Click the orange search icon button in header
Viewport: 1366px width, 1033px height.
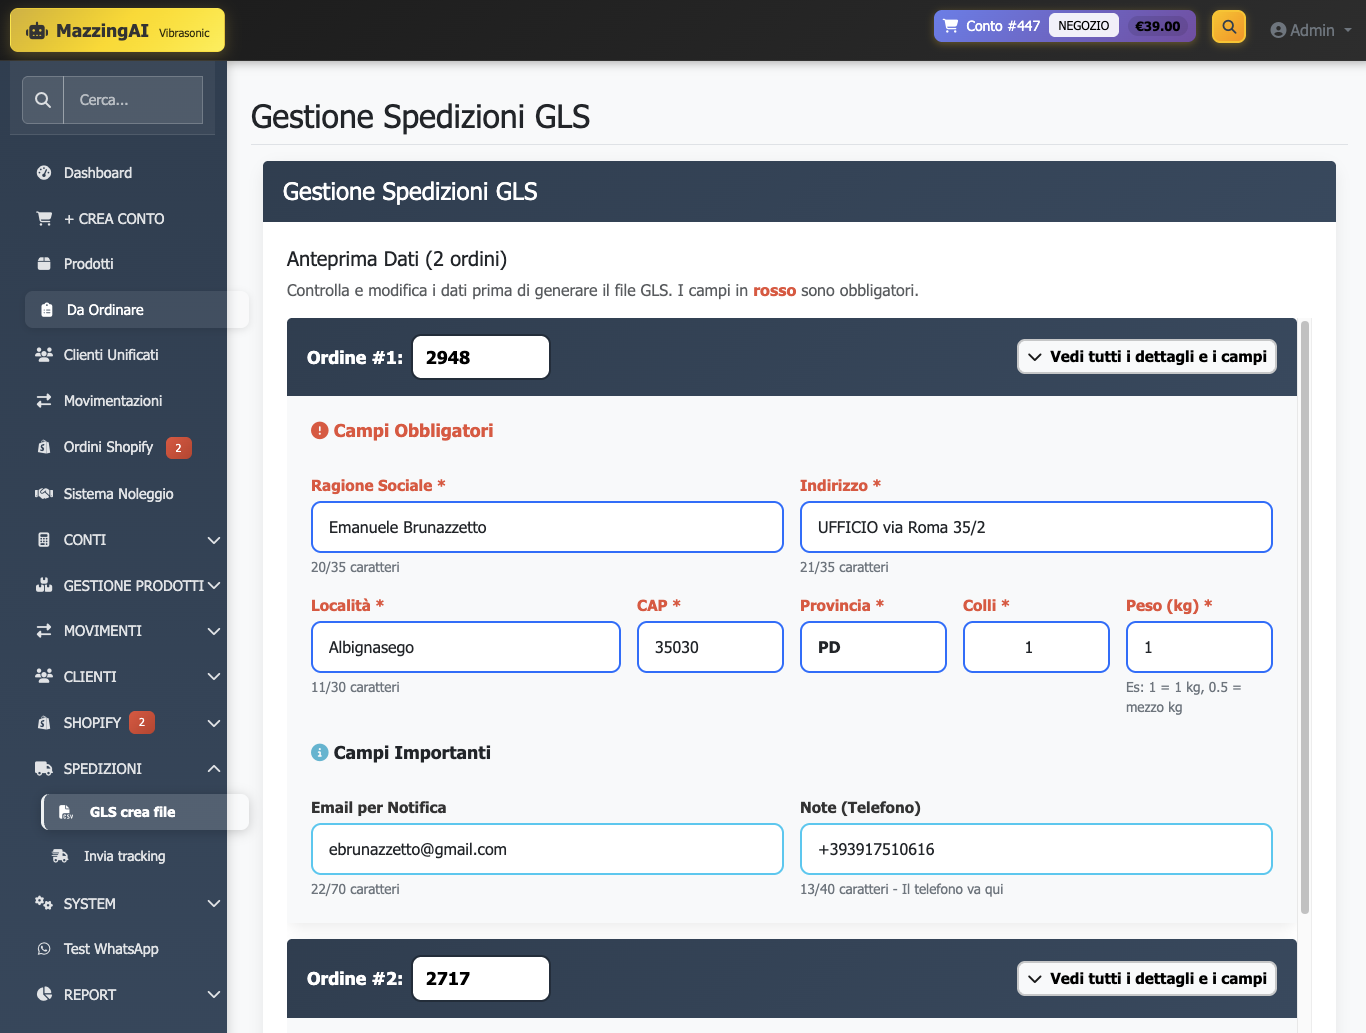click(1228, 27)
